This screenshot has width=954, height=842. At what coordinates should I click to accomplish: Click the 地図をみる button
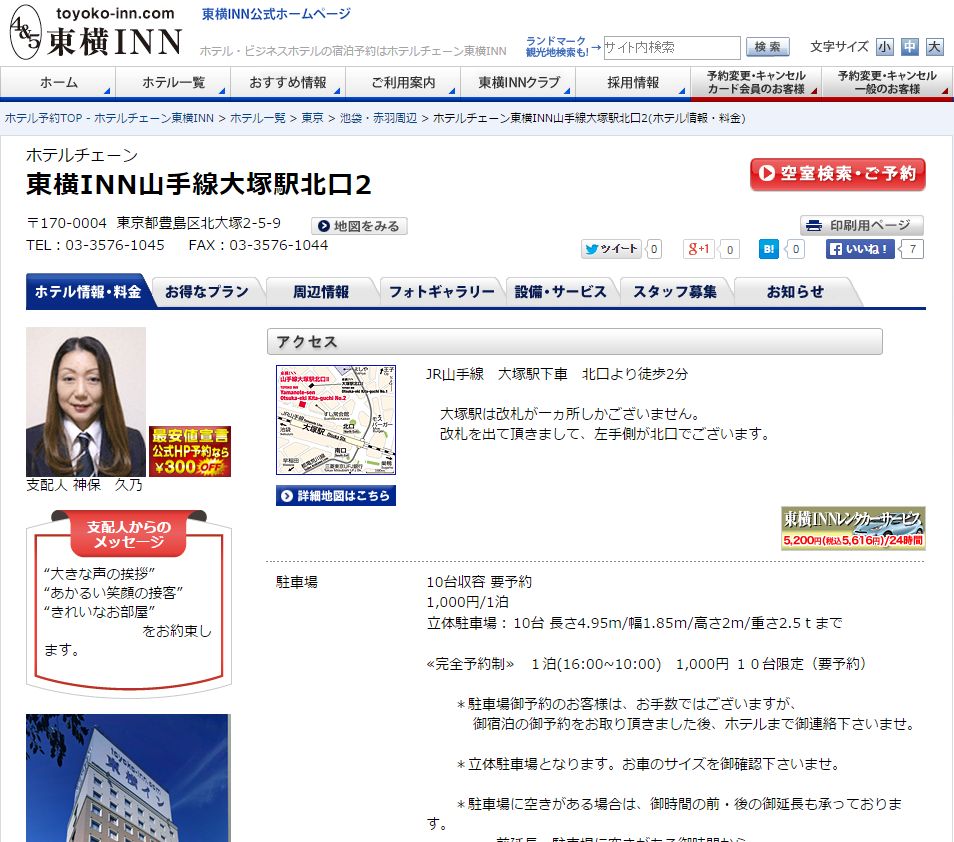coord(359,226)
